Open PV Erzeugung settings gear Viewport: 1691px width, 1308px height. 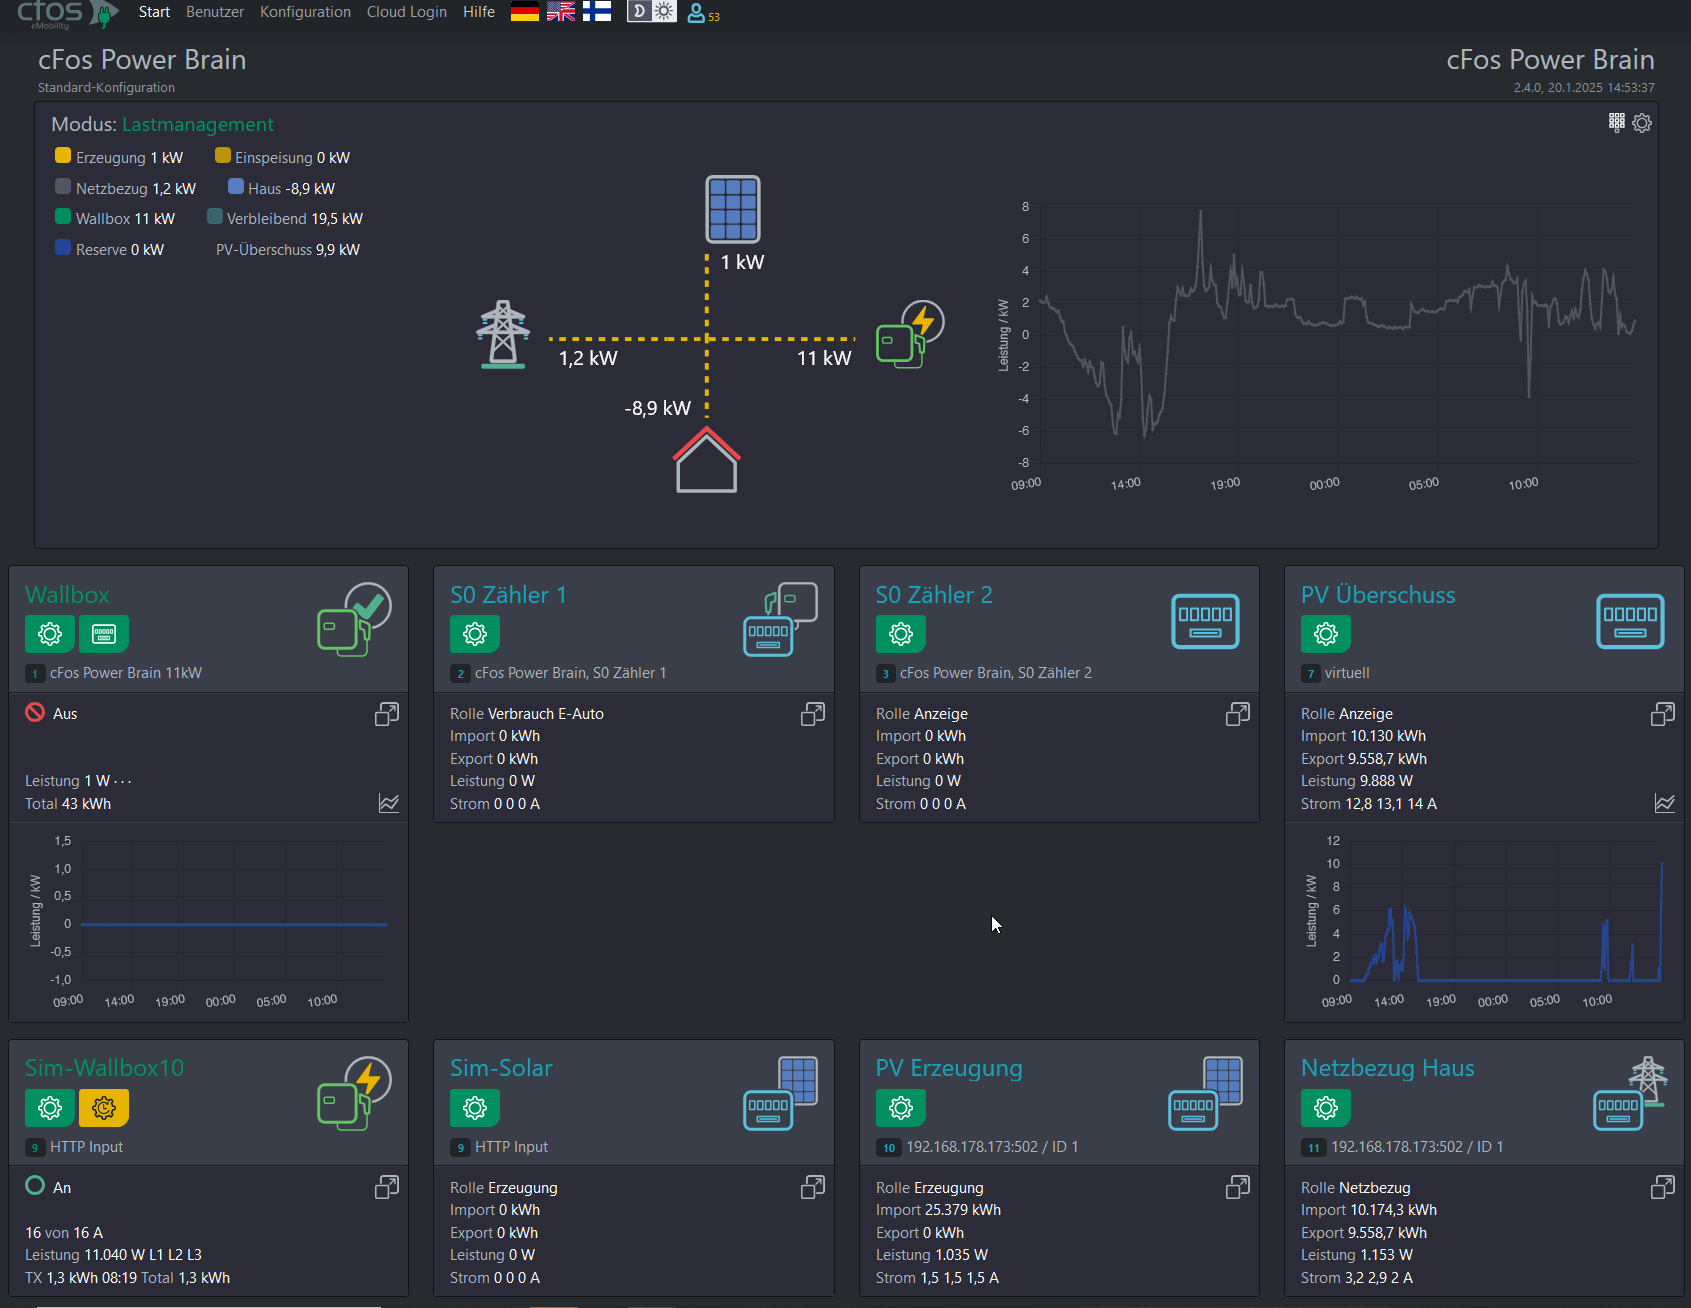point(901,1108)
